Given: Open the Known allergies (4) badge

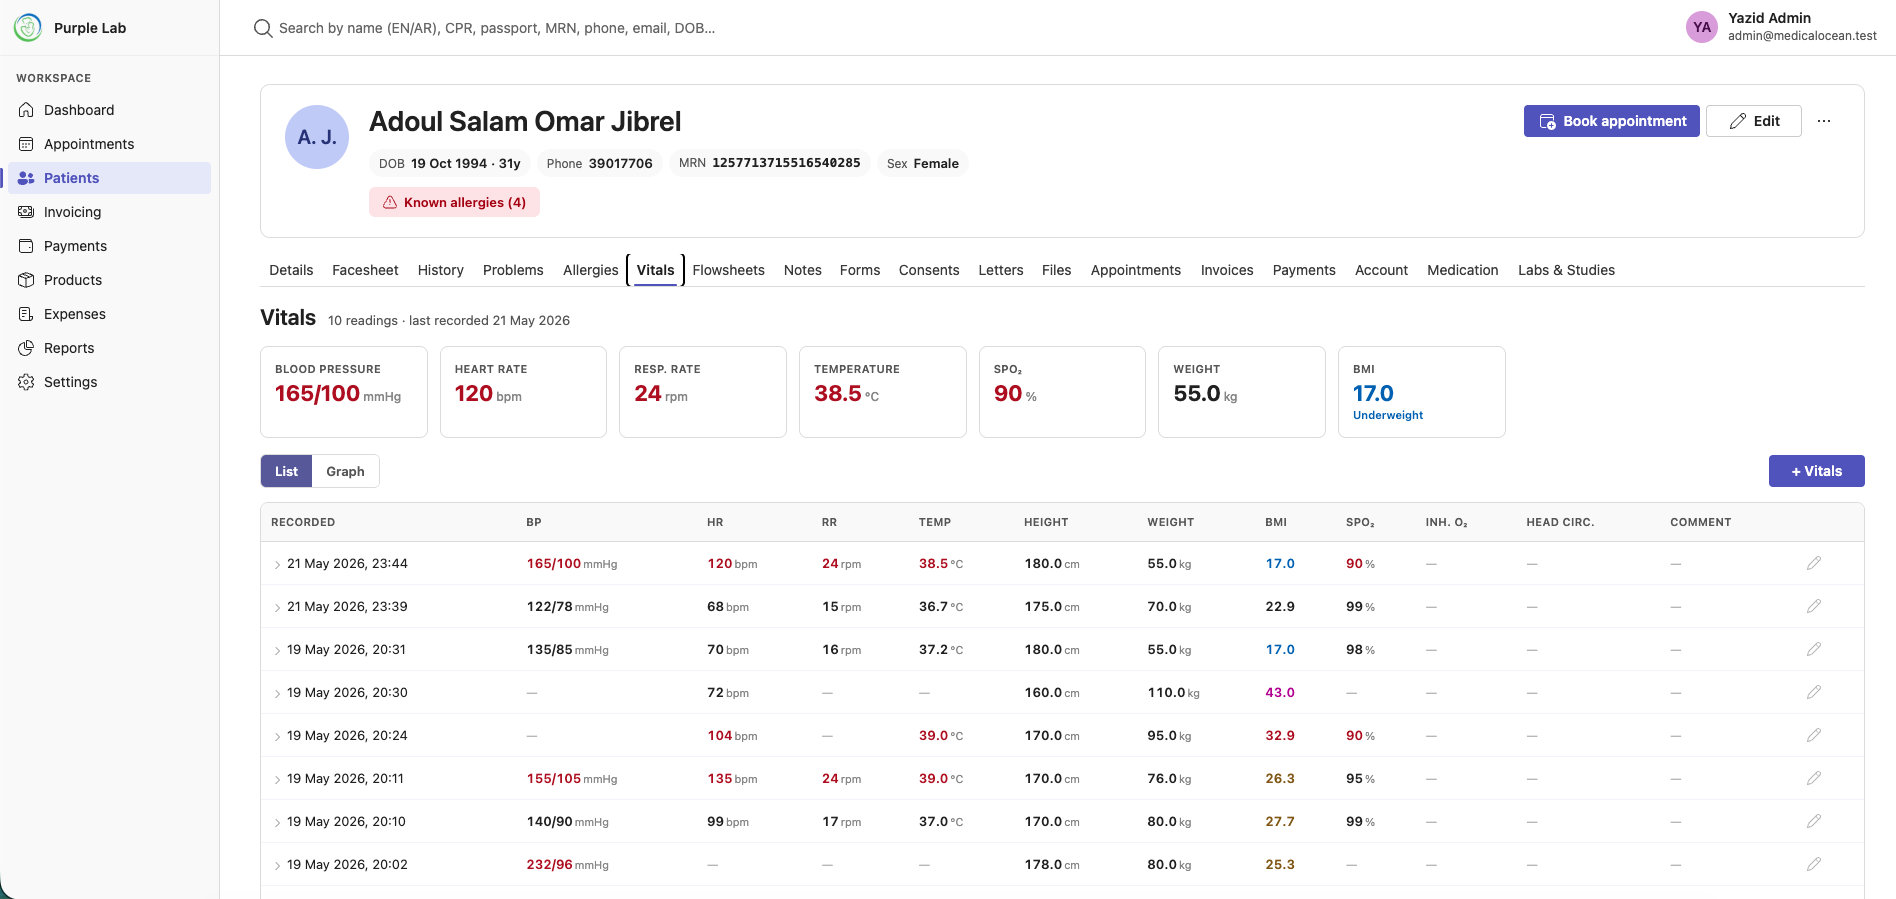Looking at the screenshot, I should (x=454, y=202).
